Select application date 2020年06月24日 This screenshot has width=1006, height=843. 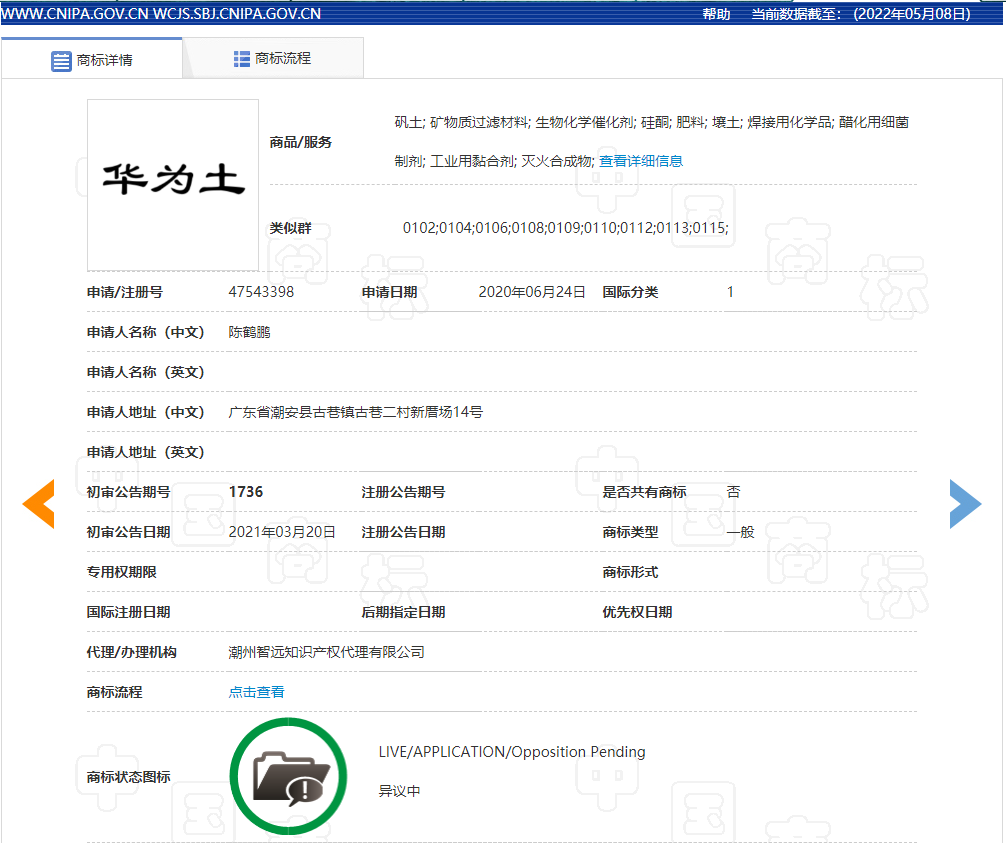pyautogui.click(x=532, y=292)
